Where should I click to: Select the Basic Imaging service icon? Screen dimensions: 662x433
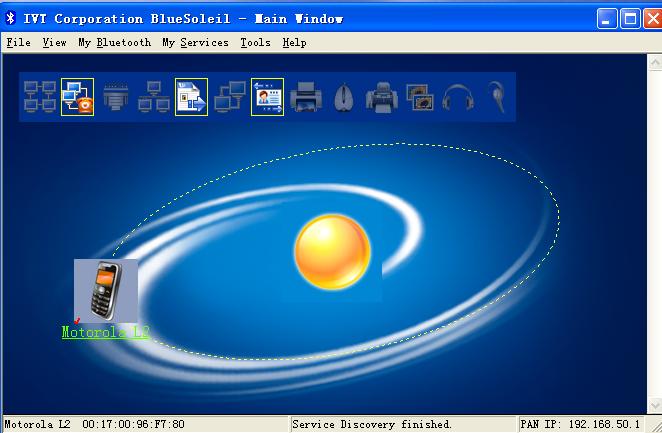pos(420,97)
